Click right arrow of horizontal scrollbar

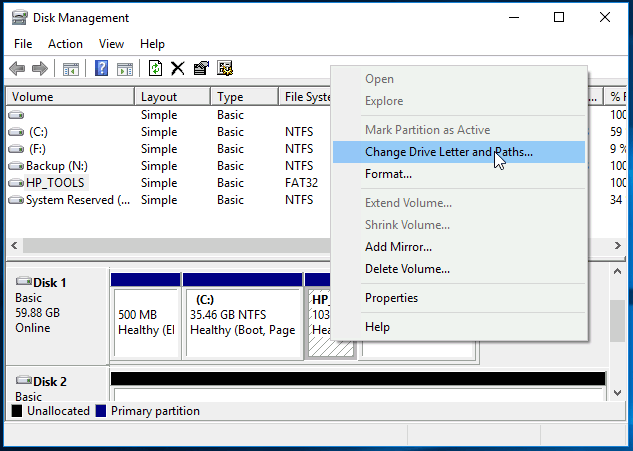coord(618,245)
